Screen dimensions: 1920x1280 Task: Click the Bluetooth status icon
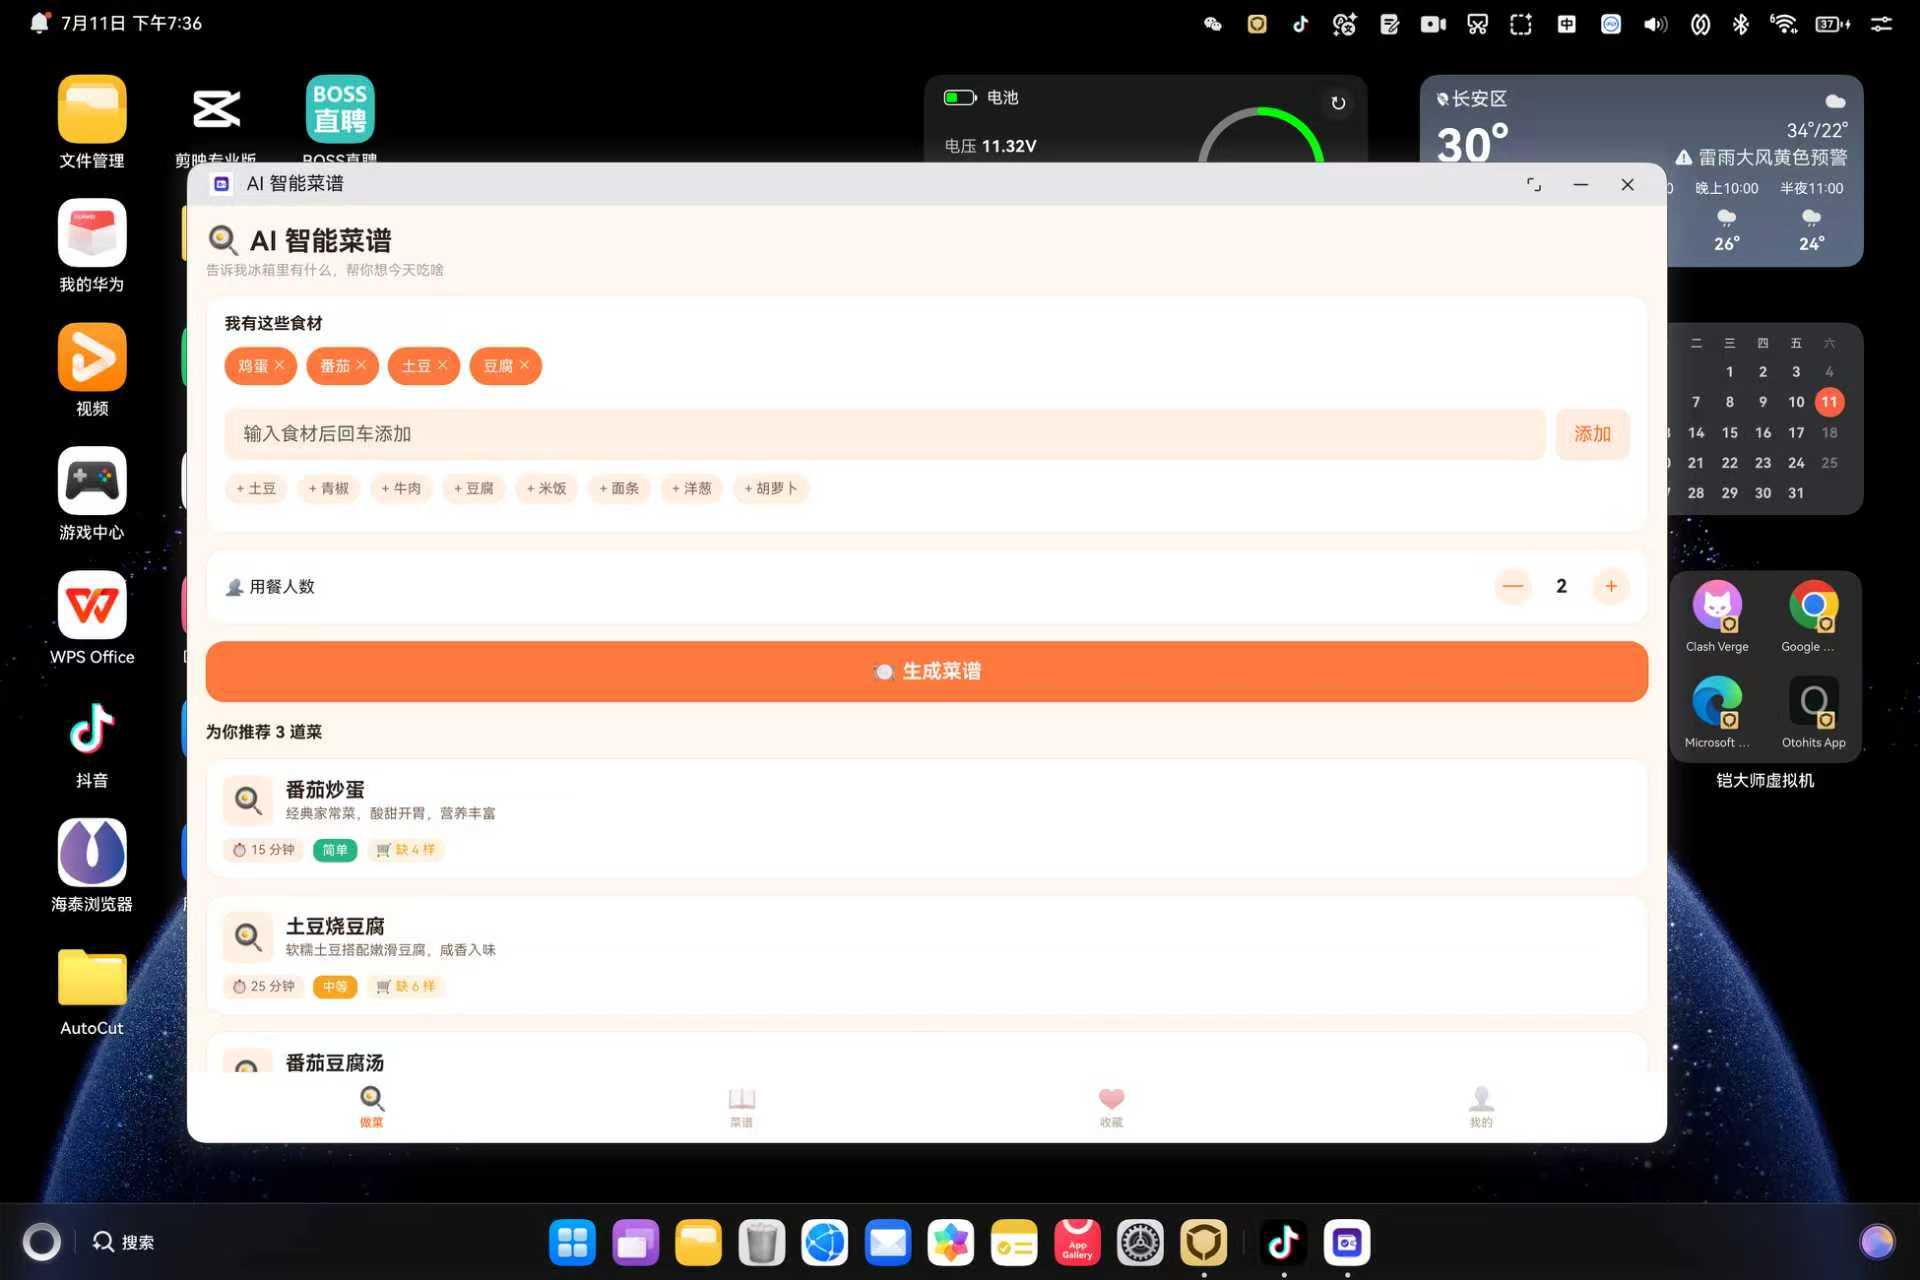[1741, 24]
